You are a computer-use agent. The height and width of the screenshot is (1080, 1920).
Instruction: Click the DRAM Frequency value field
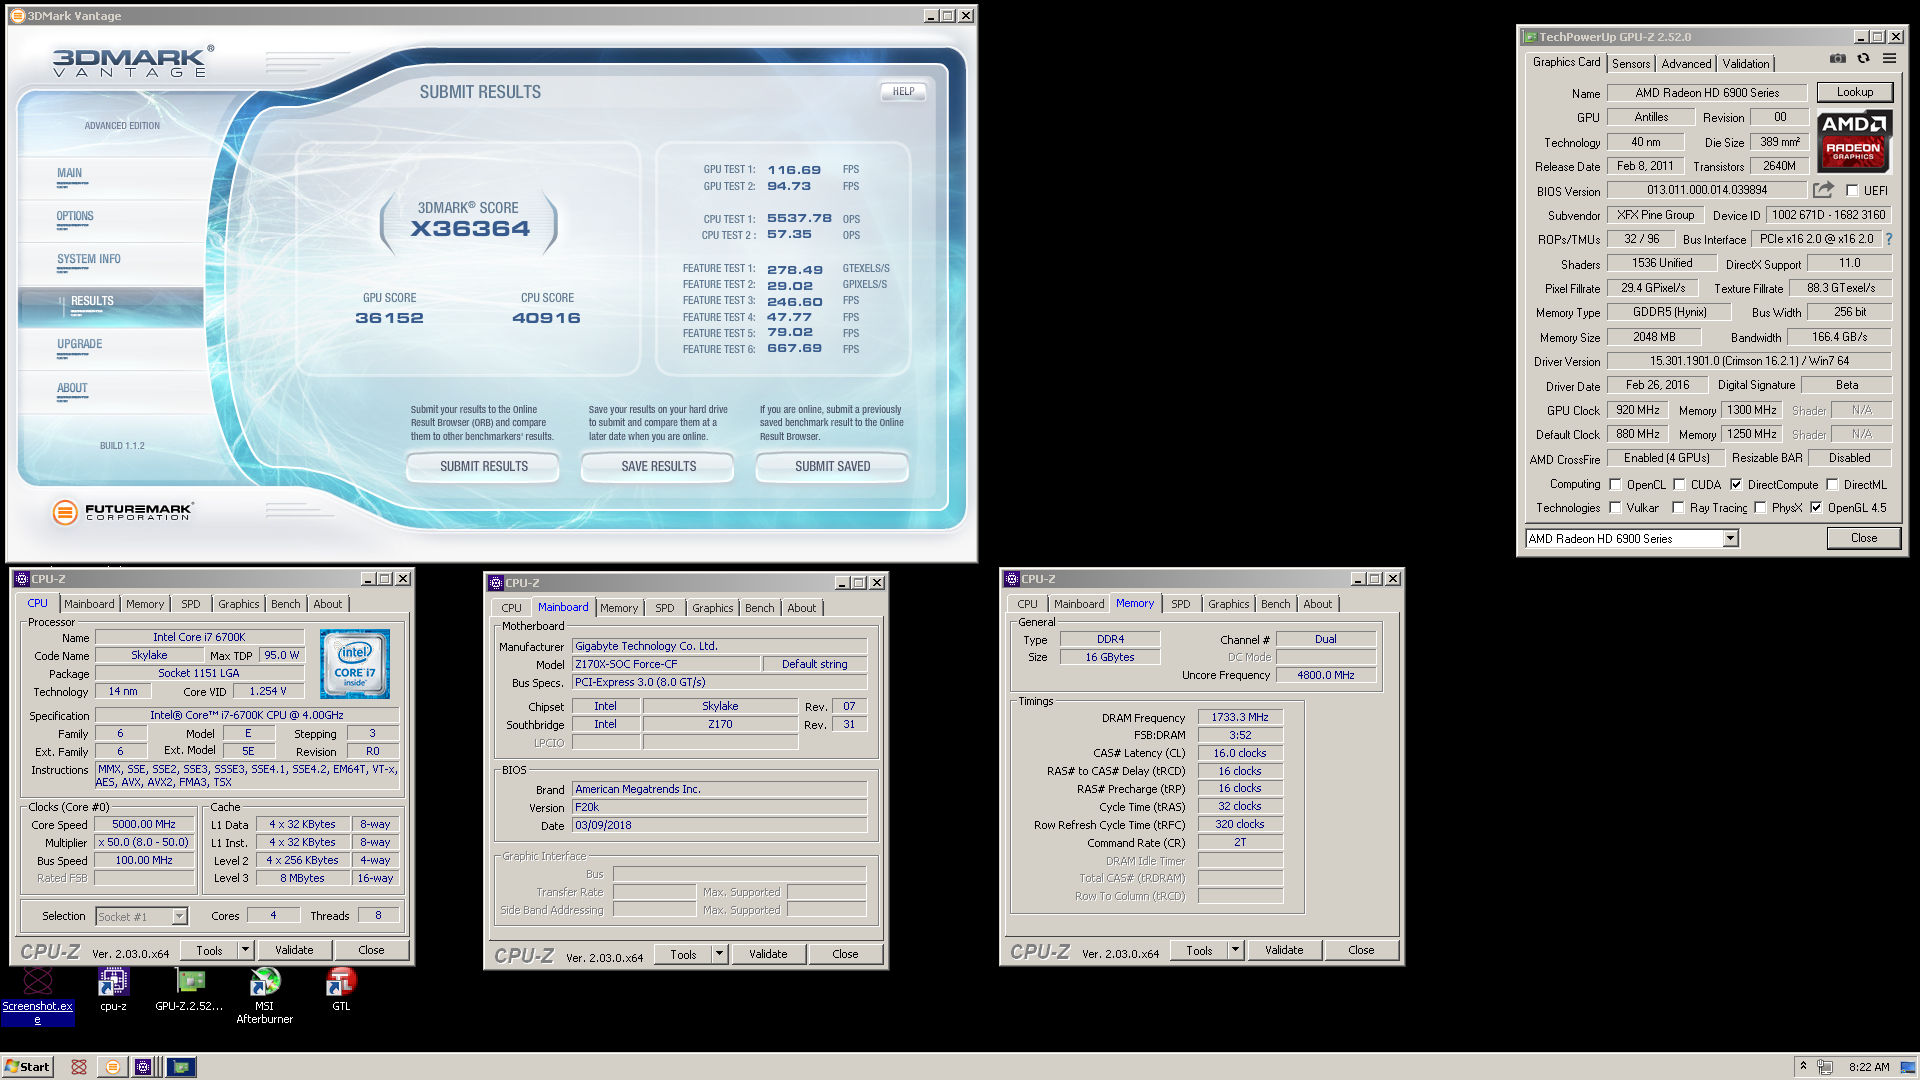coord(1240,718)
